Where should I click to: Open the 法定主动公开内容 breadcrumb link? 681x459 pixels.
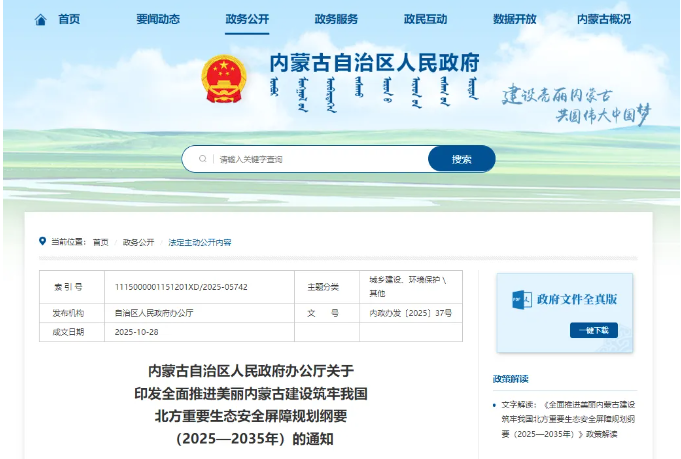click(x=200, y=242)
